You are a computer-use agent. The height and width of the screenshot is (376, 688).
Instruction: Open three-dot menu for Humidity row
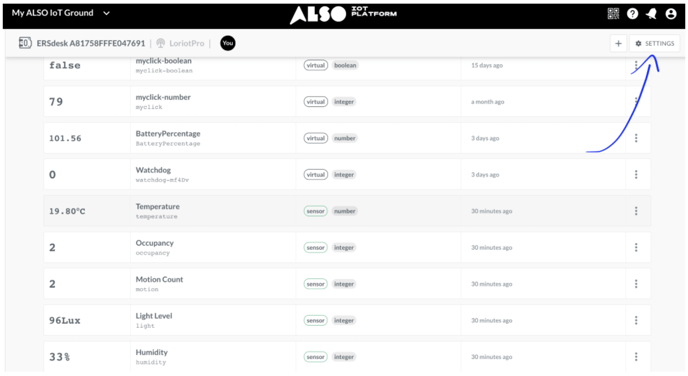[x=636, y=357]
